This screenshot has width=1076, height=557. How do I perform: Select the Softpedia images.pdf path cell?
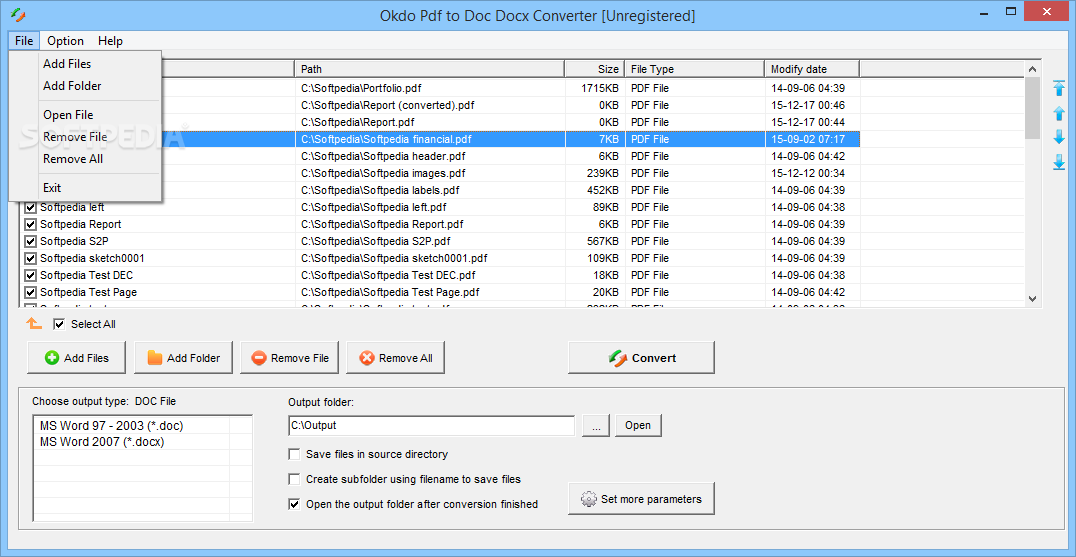(x=430, y=173)
